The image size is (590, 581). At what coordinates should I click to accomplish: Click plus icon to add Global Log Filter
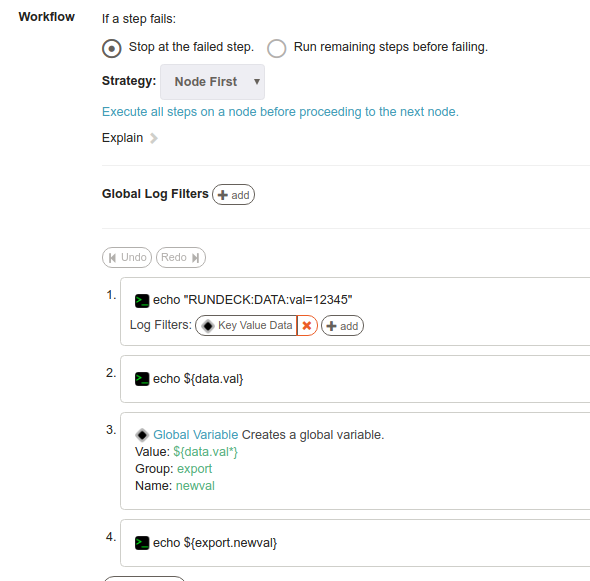point(223,195)
